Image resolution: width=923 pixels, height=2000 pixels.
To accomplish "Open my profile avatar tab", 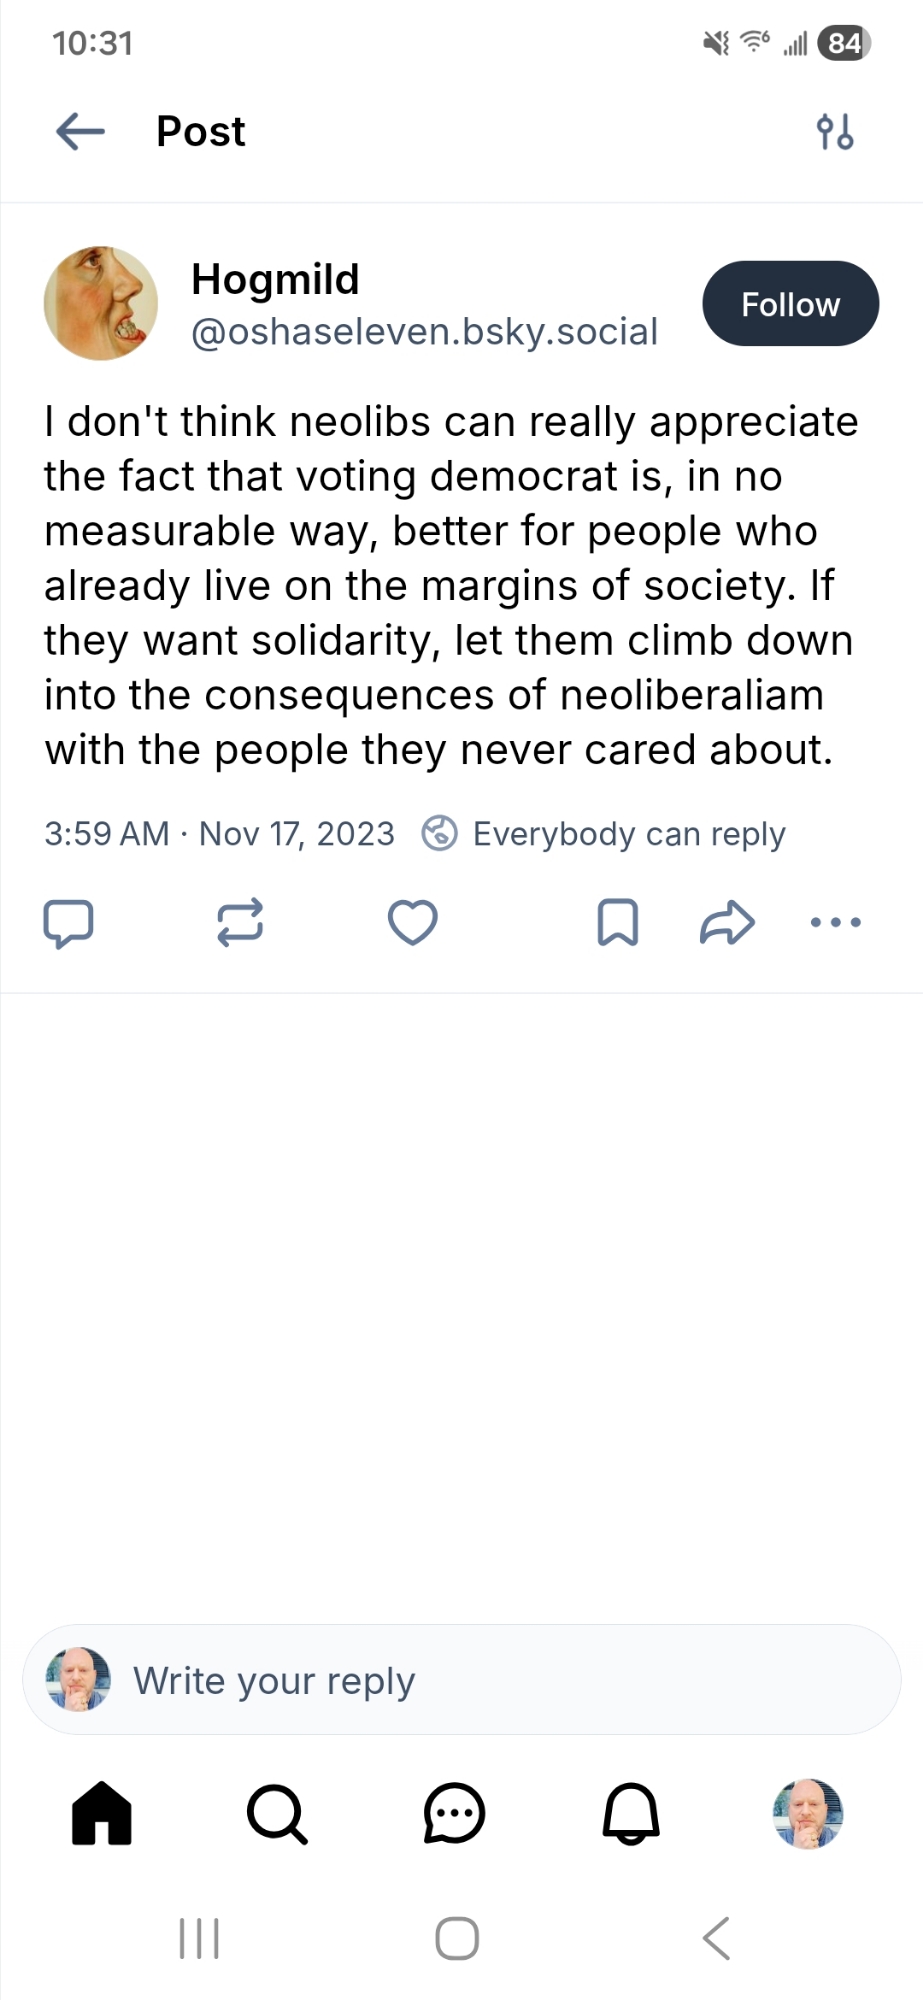I will pos(808,1813).
